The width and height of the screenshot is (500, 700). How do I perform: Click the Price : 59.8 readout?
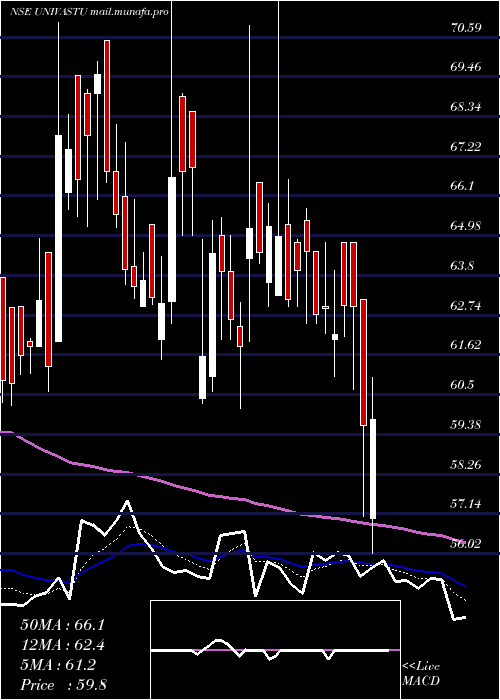[62, 685]
